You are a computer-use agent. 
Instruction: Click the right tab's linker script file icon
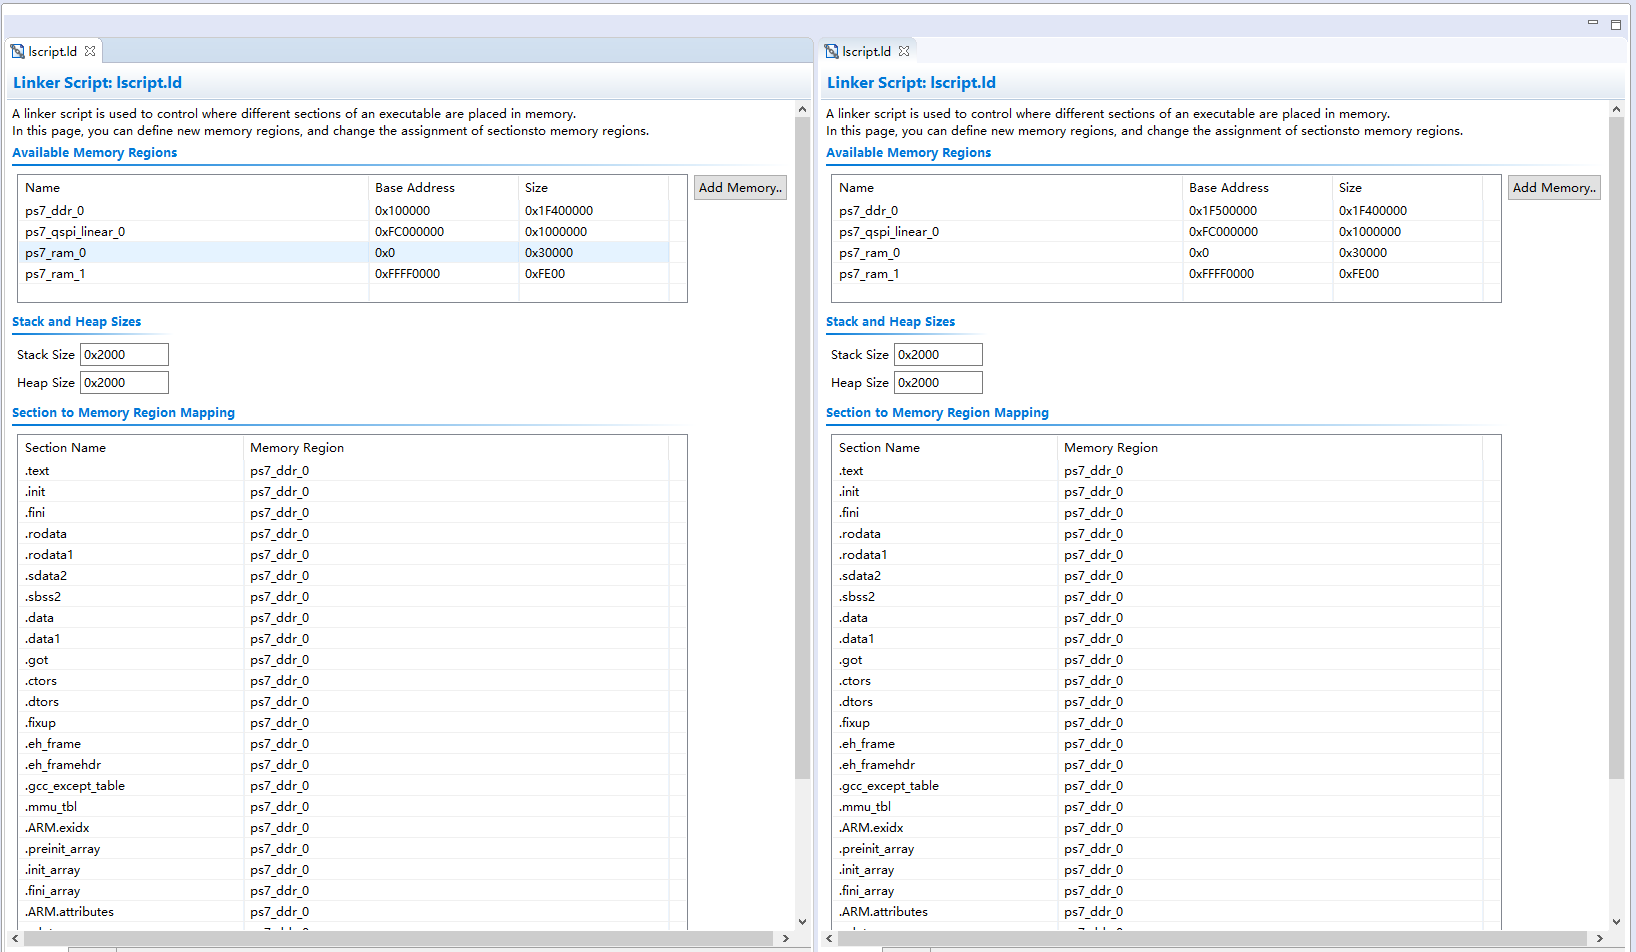[831, 51]
